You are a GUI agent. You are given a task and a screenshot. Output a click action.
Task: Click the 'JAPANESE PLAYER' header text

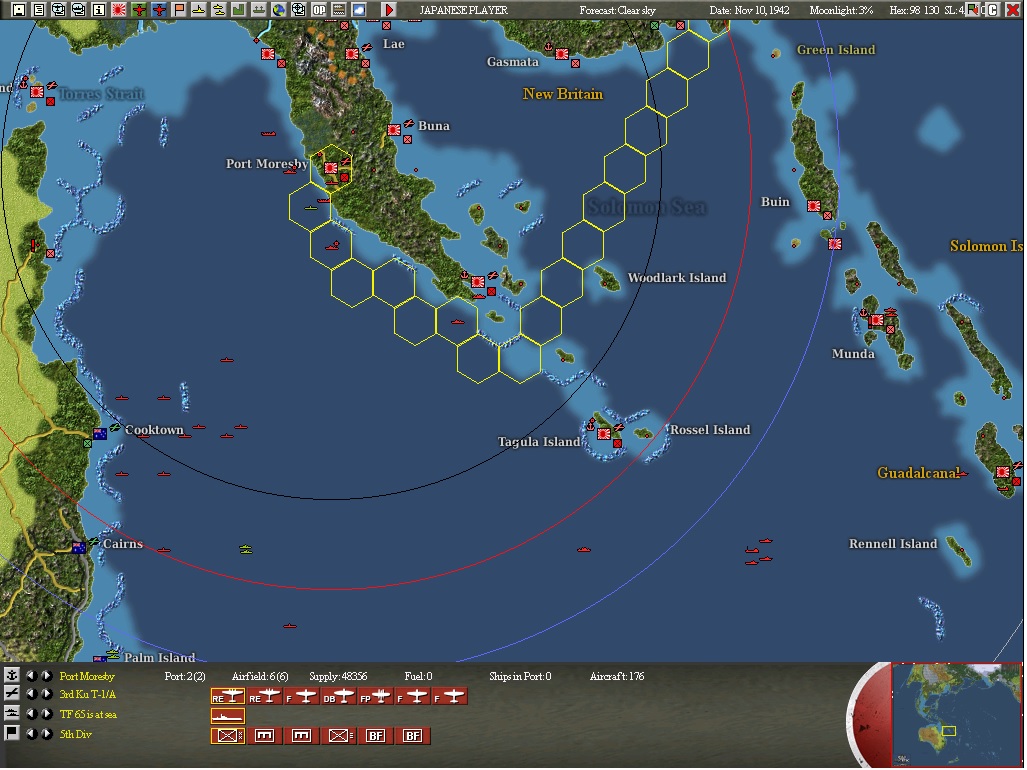pyautogui.click(x=464, y=10)
